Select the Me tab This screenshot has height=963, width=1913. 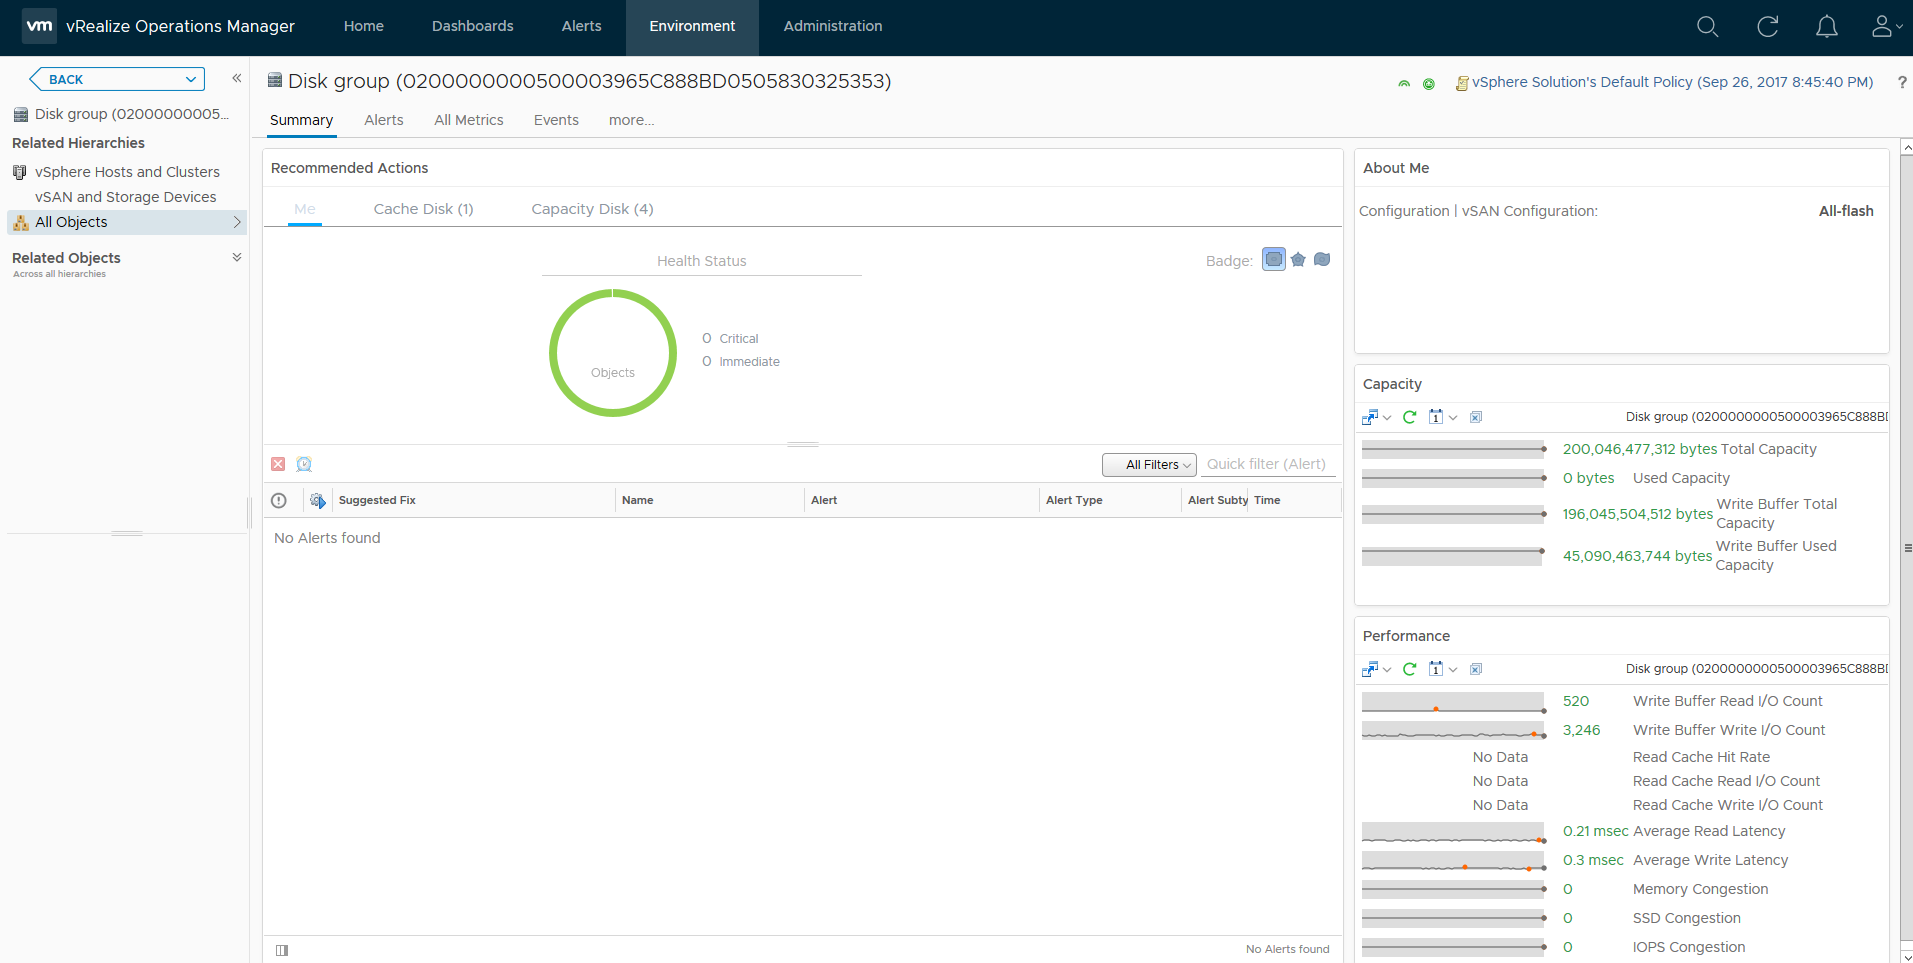[305, 209]
